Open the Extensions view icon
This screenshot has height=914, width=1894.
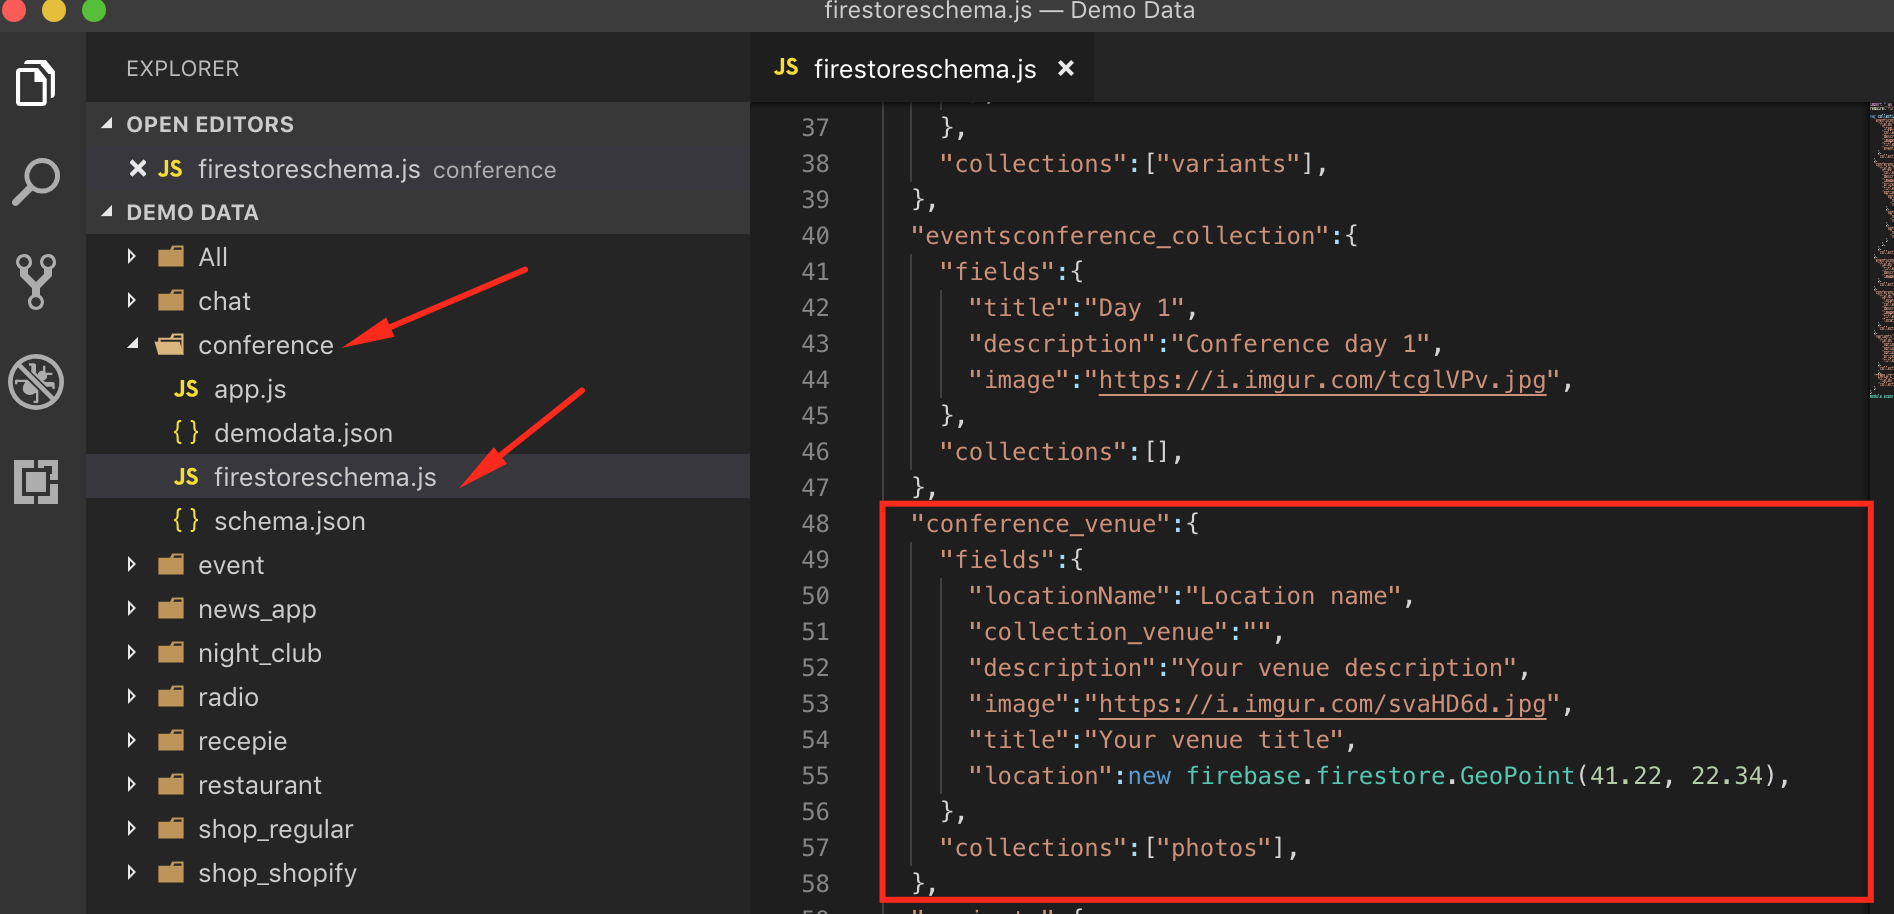pyautogui.click(x=36, y=482)
